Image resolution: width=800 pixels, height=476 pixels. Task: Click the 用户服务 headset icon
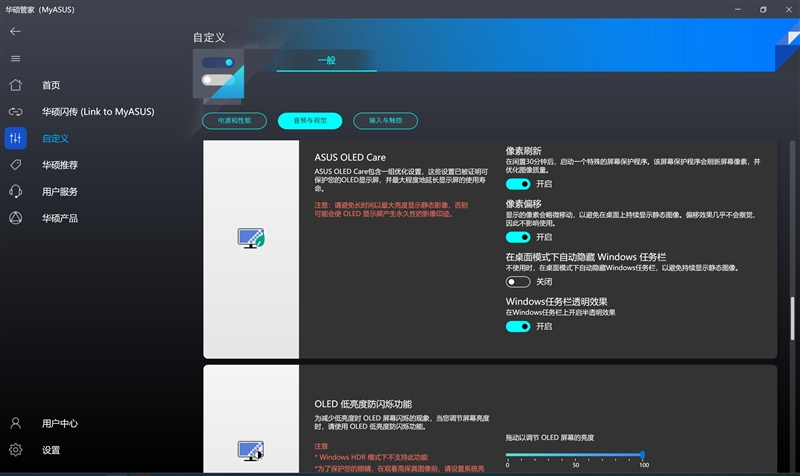click(15, 191)
